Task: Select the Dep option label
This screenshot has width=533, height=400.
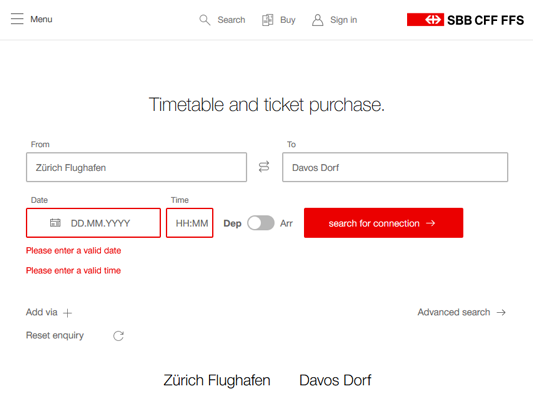Action: pos(233,223)
